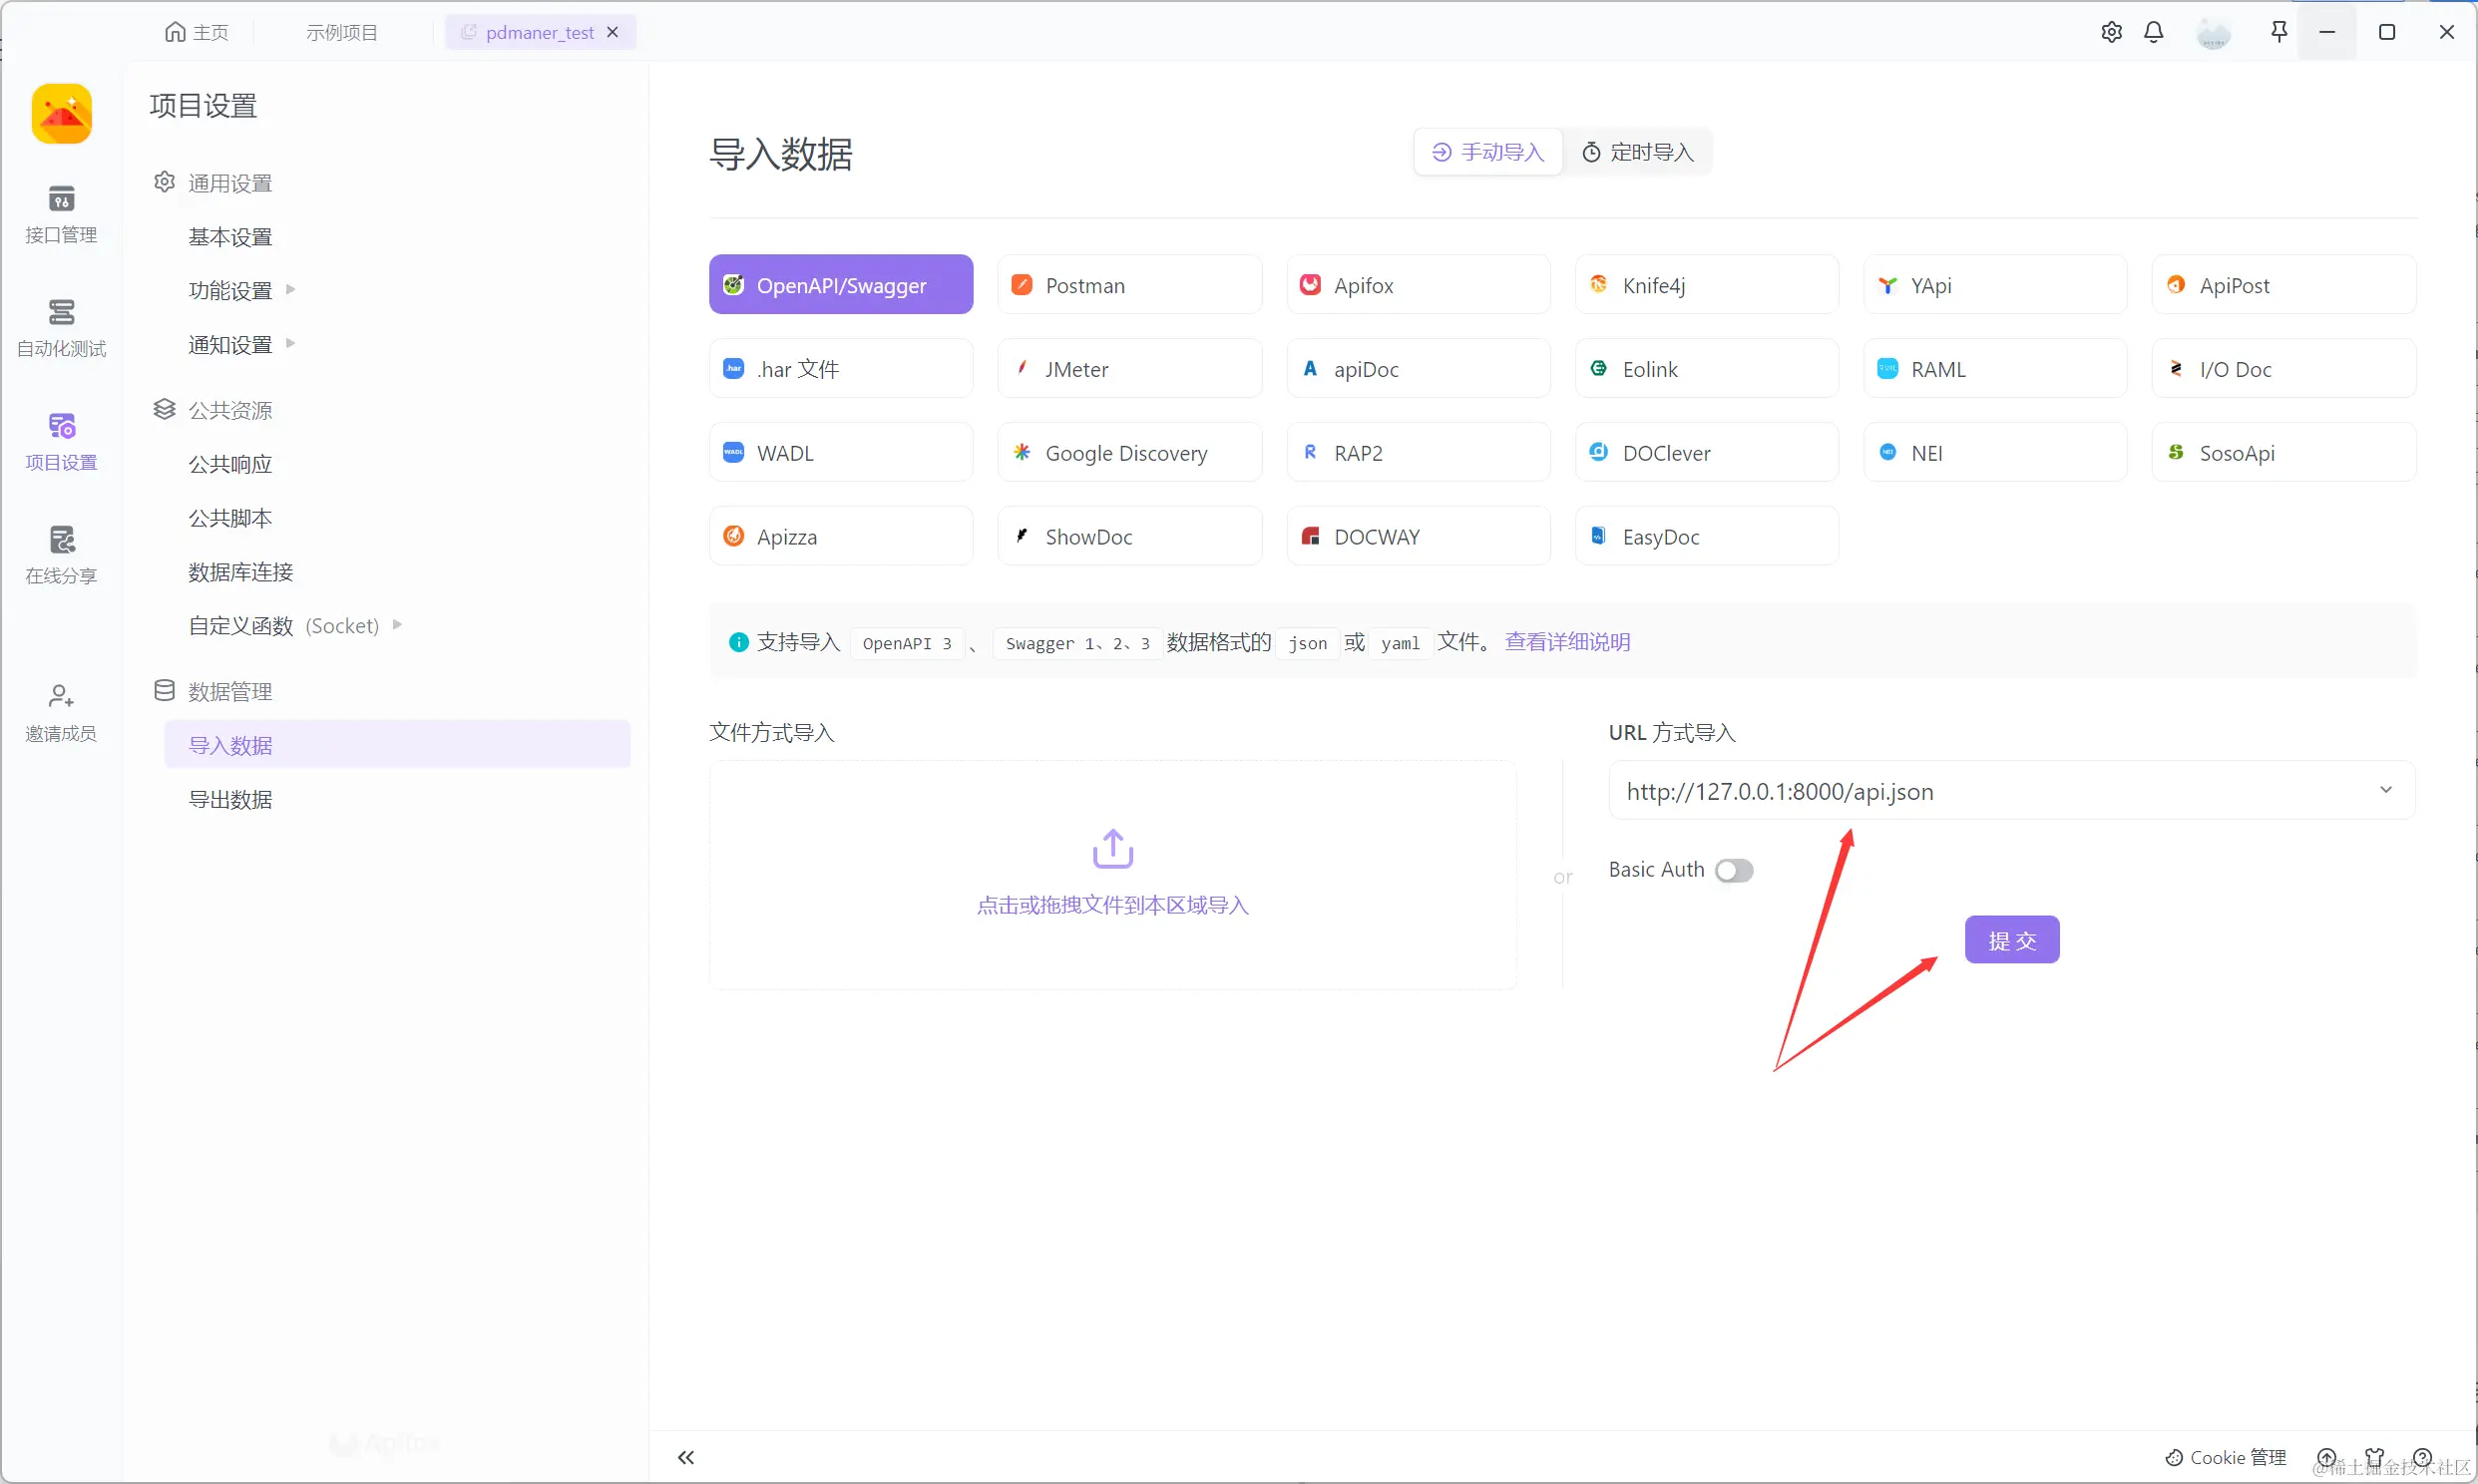Open the 主页 tab

click(197, 32)
